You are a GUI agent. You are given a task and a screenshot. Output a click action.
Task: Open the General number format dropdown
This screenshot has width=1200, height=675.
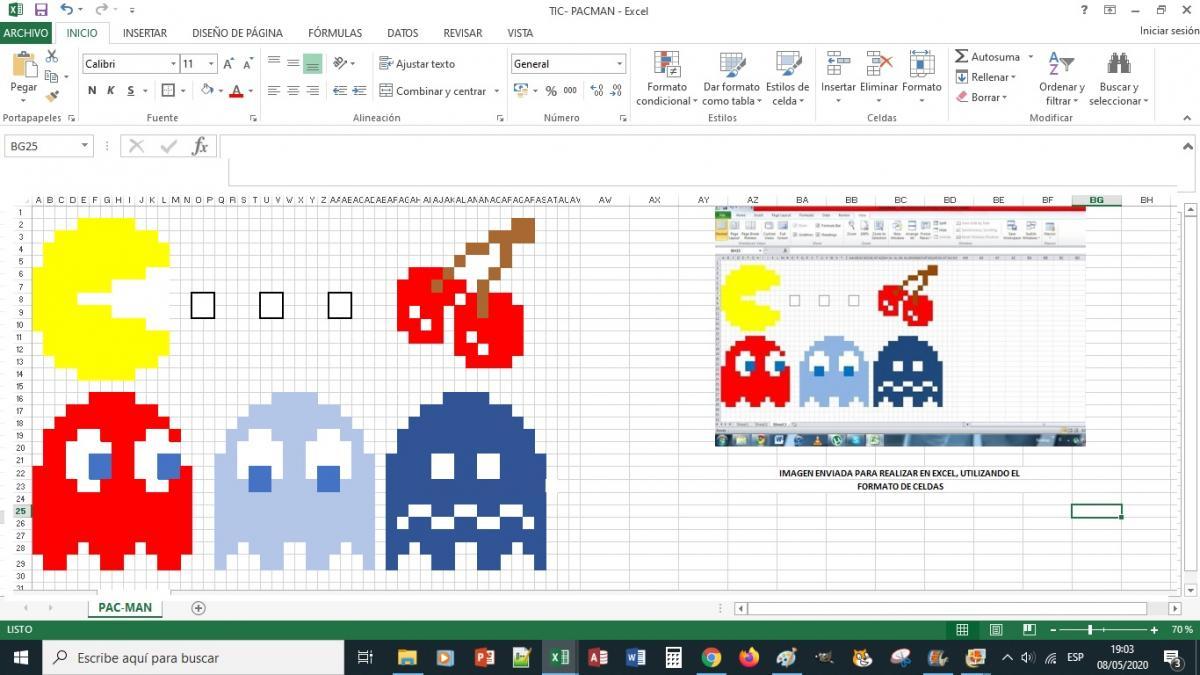[619, 64]
